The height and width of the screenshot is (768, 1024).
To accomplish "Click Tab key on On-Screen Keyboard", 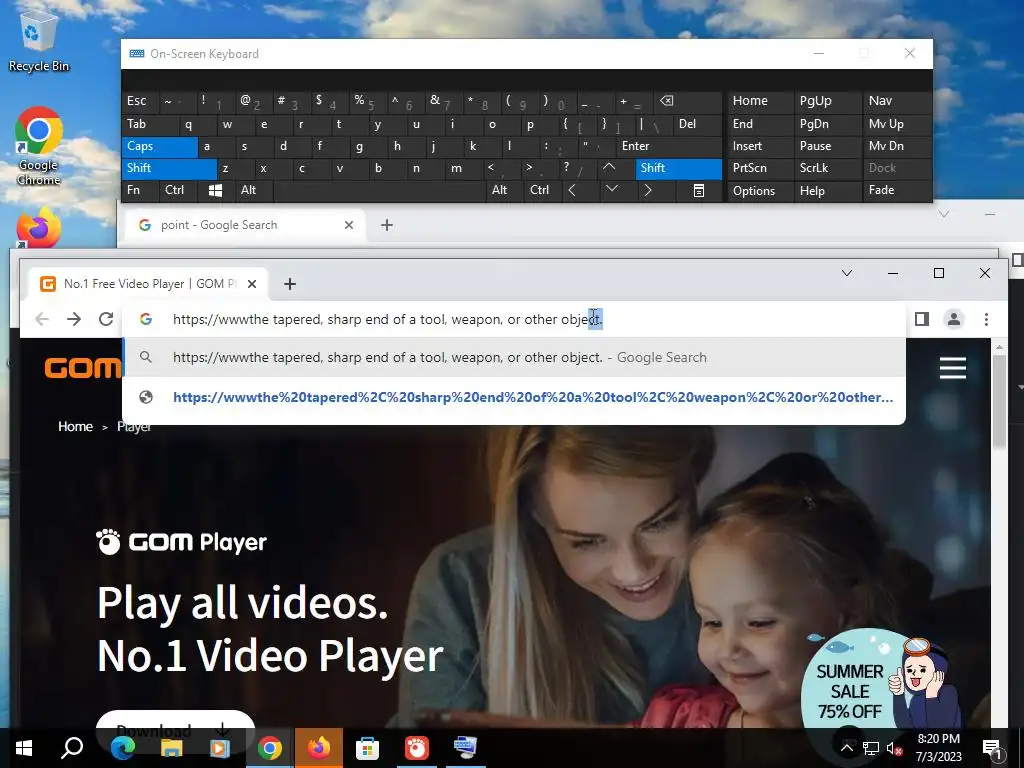I will [x=148, y=124].
